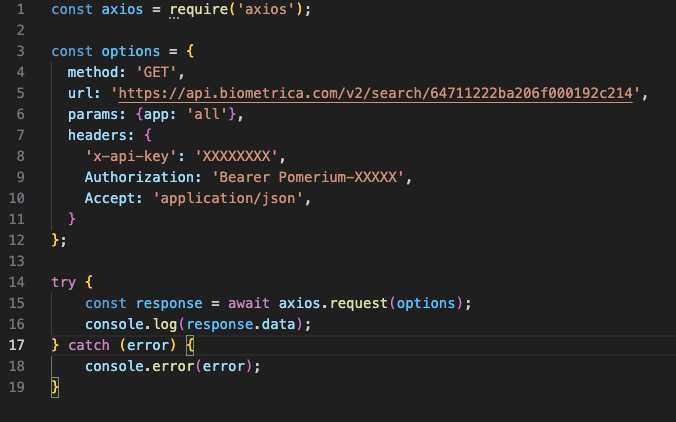This screenshot has width=676, height=422.
Task: Click the 'x-api-key' header name
Action: (131, 156)
